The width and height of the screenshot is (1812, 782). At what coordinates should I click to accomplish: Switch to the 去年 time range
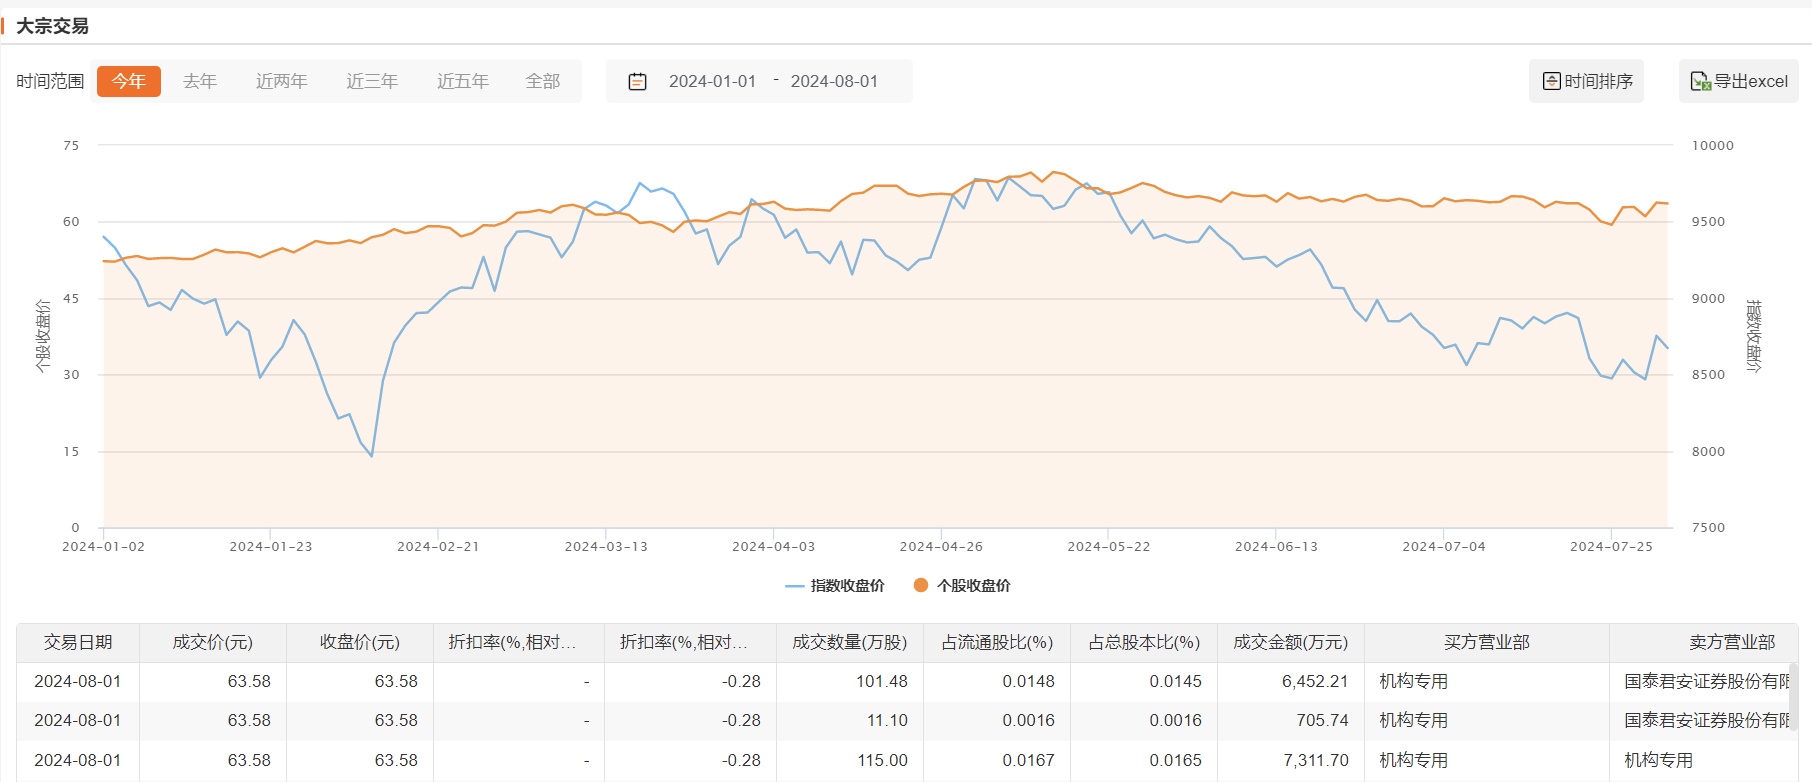point(200,81)
